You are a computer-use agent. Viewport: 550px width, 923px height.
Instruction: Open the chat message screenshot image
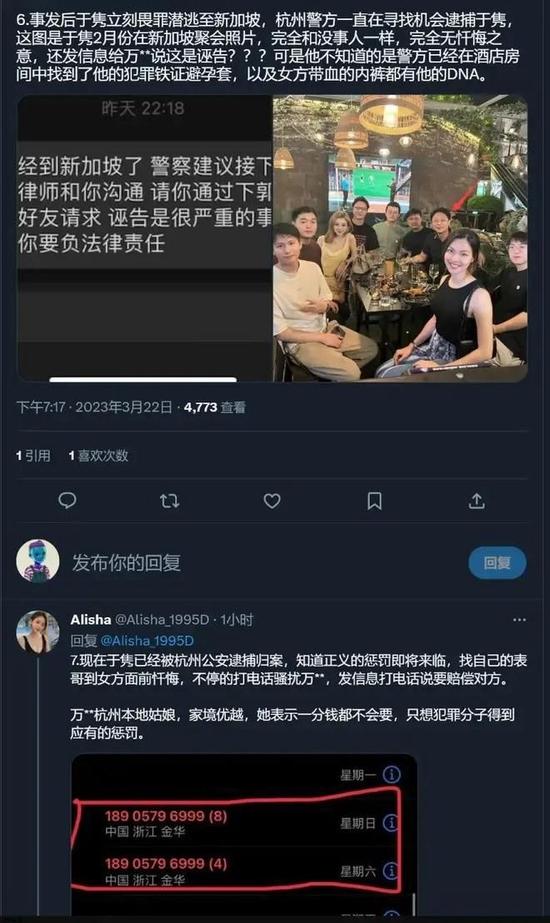144,238
